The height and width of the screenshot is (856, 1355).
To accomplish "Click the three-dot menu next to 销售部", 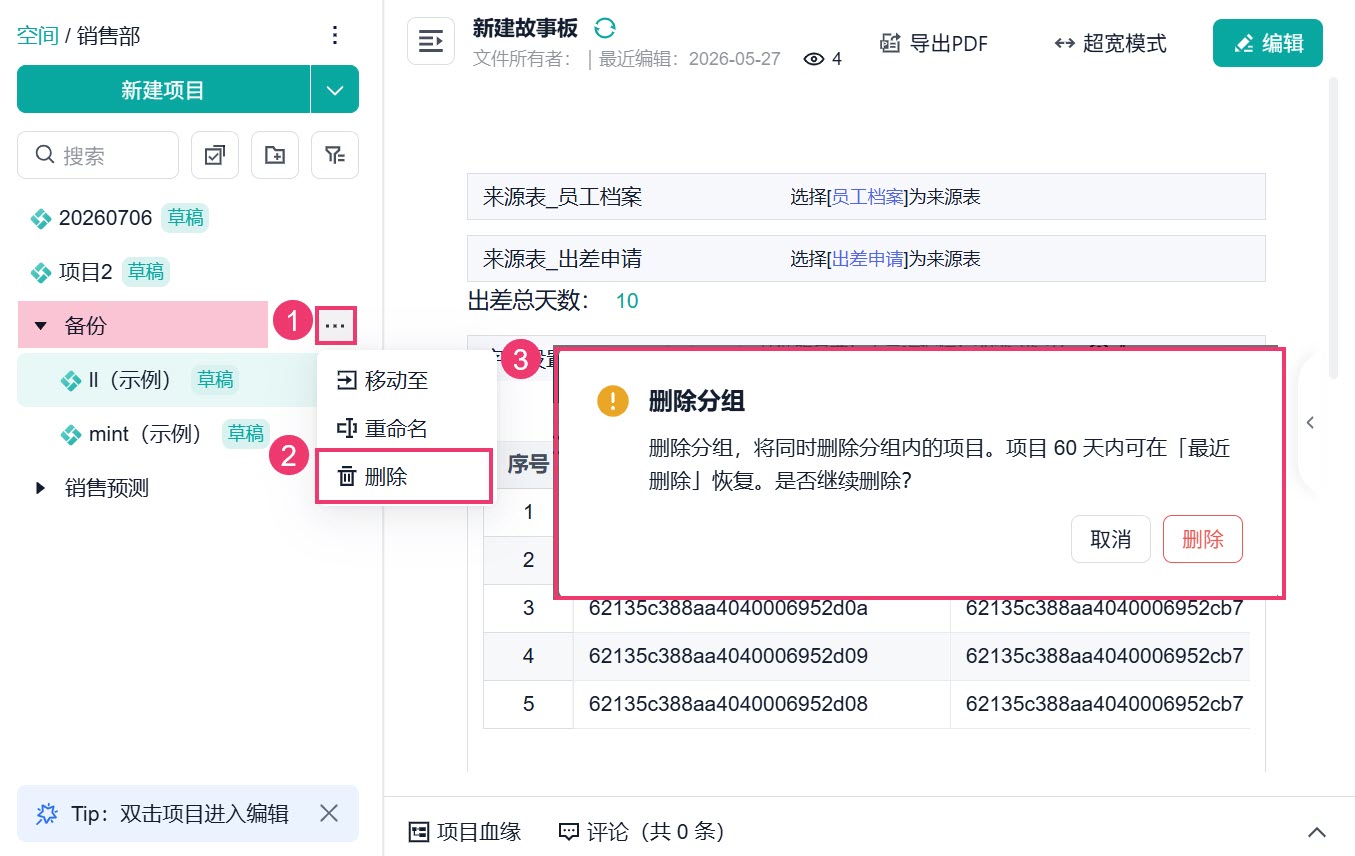I will coord(335,36).
